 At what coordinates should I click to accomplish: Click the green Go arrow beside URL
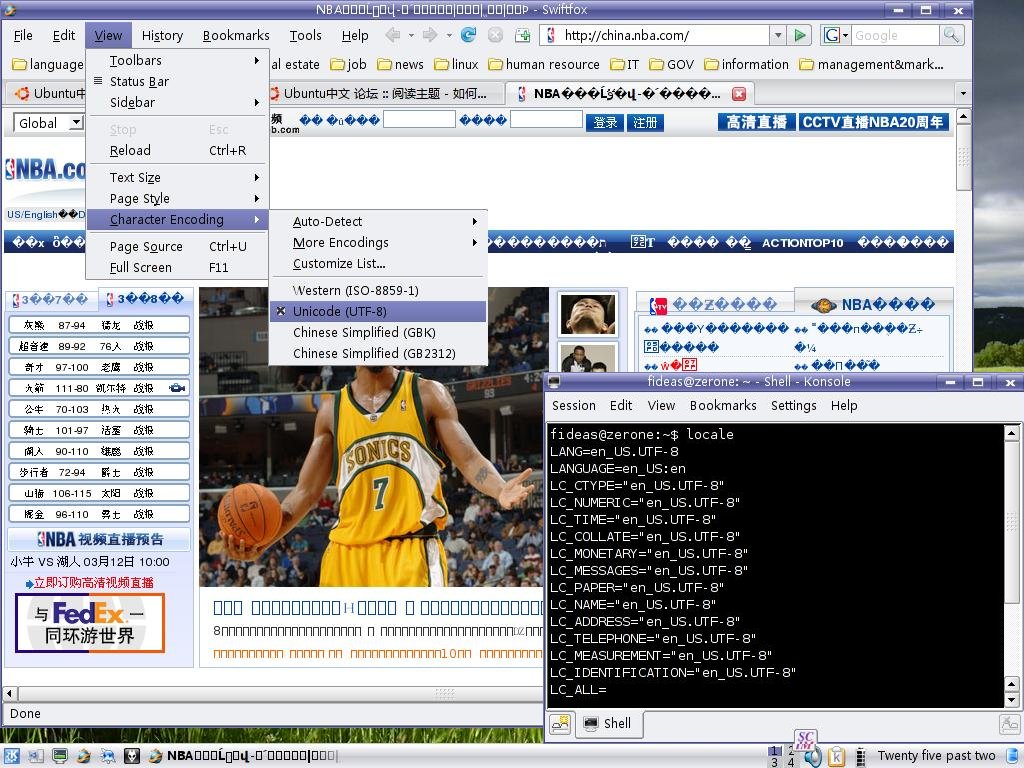tap(799, 35)
